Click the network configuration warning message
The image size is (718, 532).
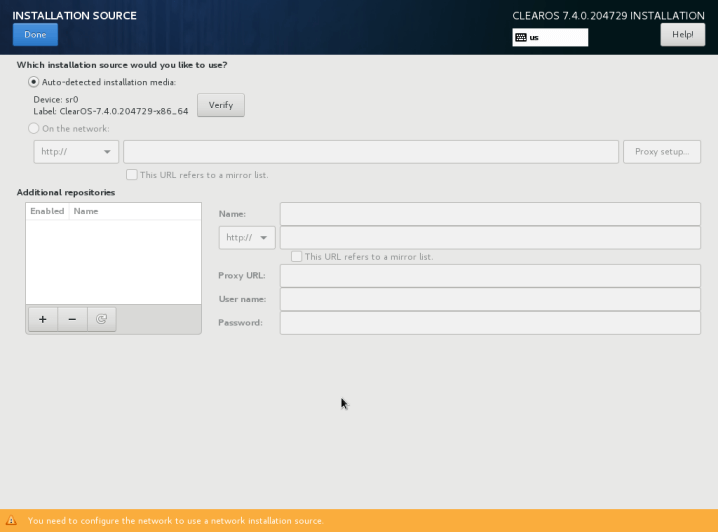coord(176,521)
